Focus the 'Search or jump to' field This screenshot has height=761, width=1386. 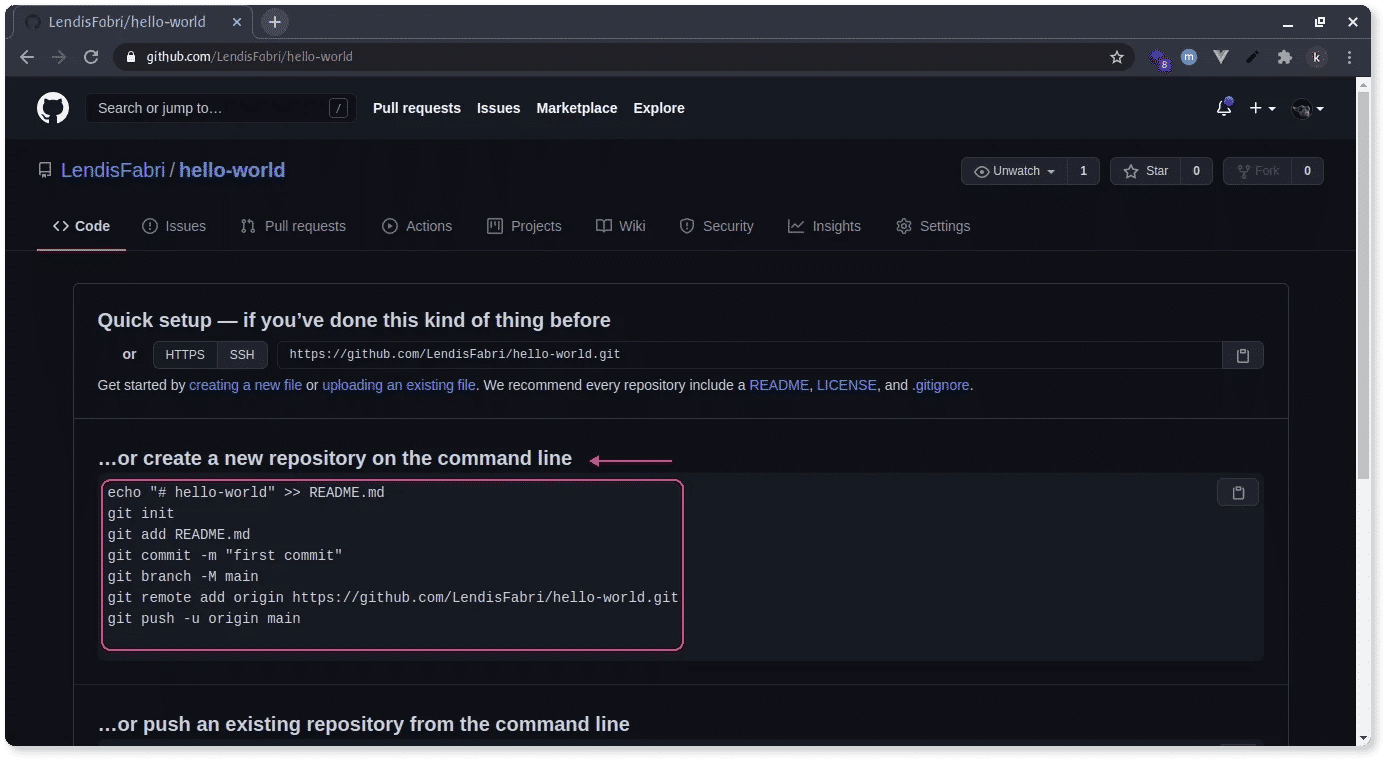click(x=221, y=108)
